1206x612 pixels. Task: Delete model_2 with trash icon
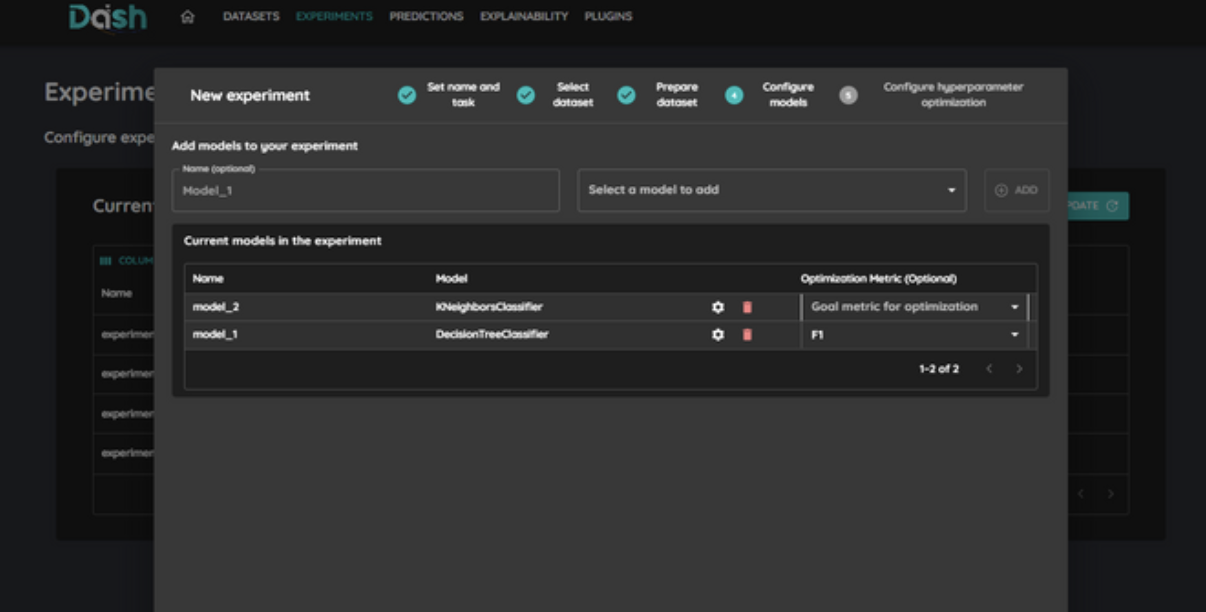(x=746, y=307)
